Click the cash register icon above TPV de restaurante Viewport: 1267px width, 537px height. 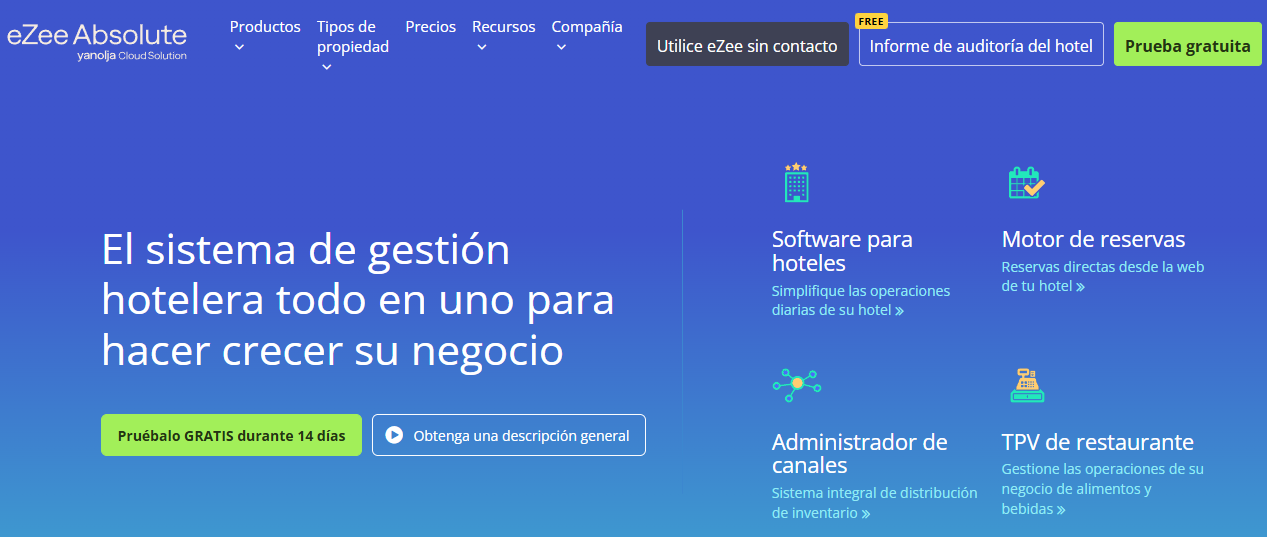tap(1027, 385)
